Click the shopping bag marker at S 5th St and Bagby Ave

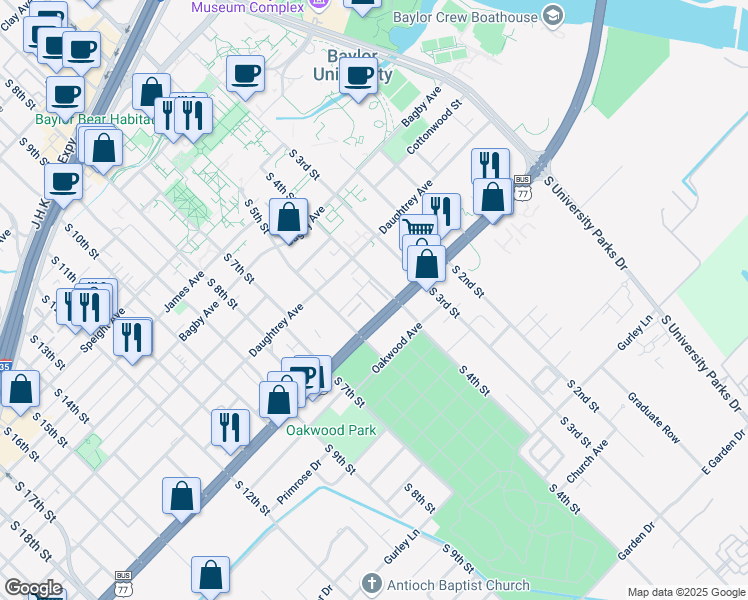pyautogui.click(x=288, y=217)
